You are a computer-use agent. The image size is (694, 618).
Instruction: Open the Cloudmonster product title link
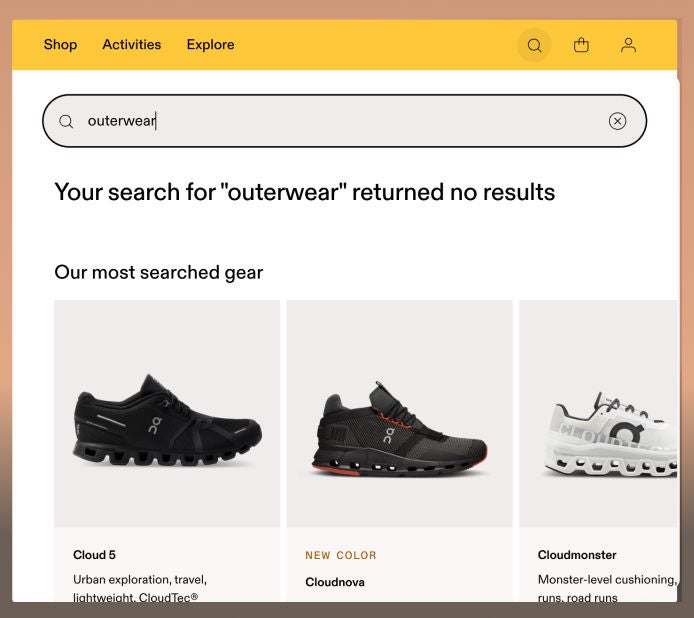pos(577,555)
